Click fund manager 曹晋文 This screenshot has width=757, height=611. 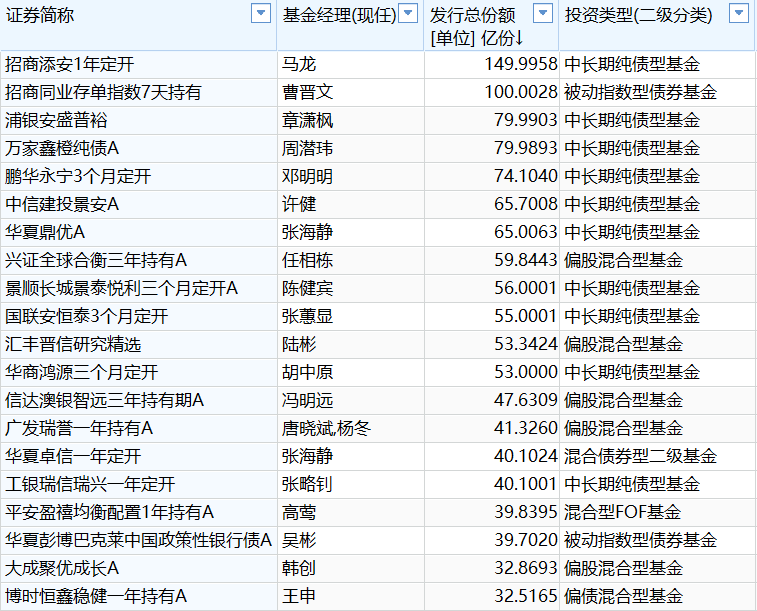(308, 92)
